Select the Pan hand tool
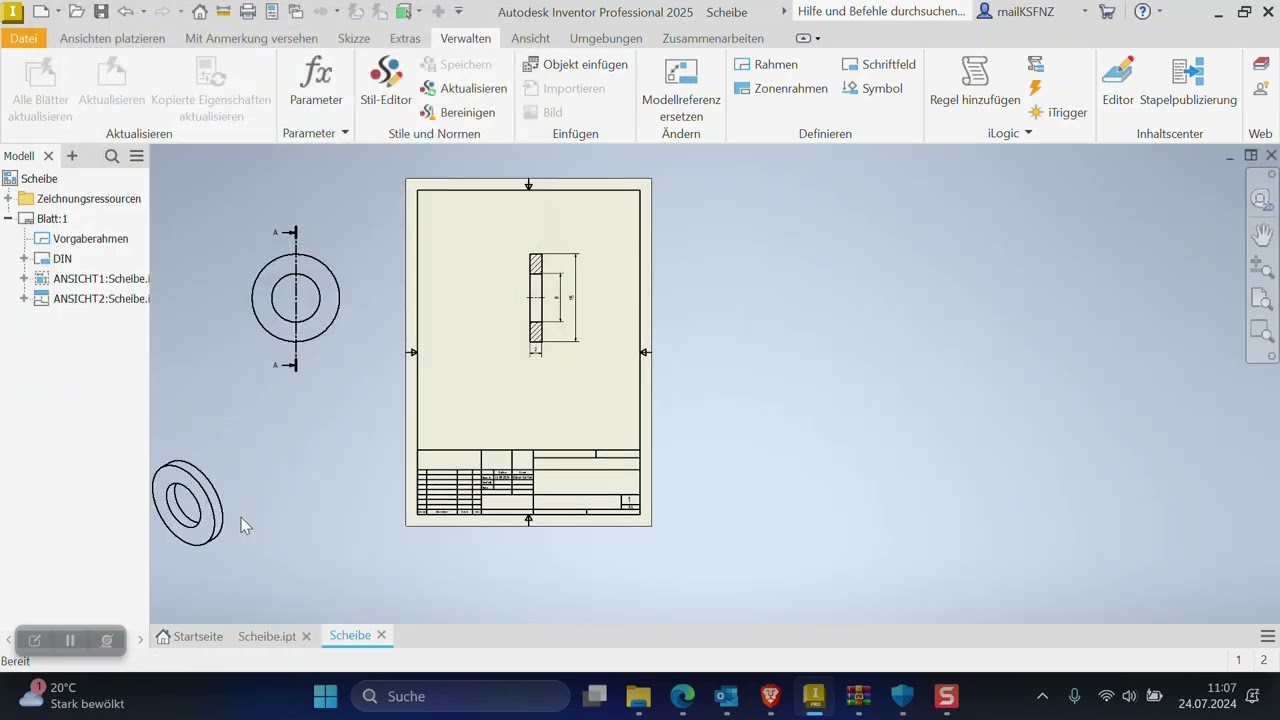Screen dimensions: 1280x720 (1262, 235)
